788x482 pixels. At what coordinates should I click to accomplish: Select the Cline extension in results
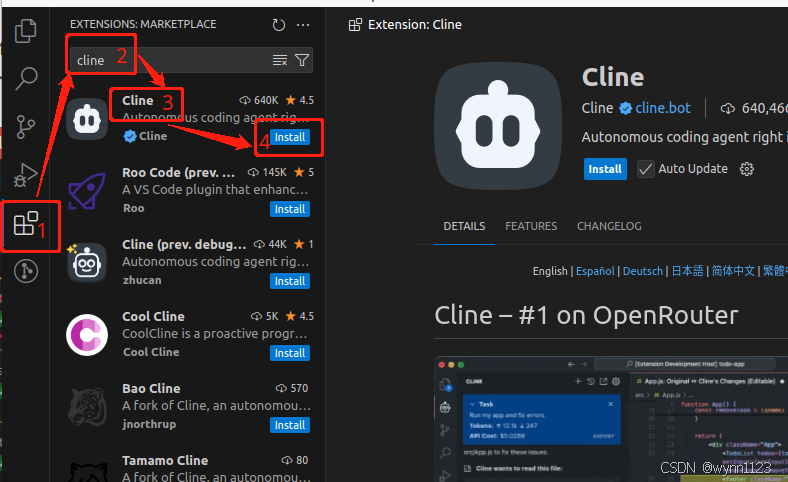(190, 119)
